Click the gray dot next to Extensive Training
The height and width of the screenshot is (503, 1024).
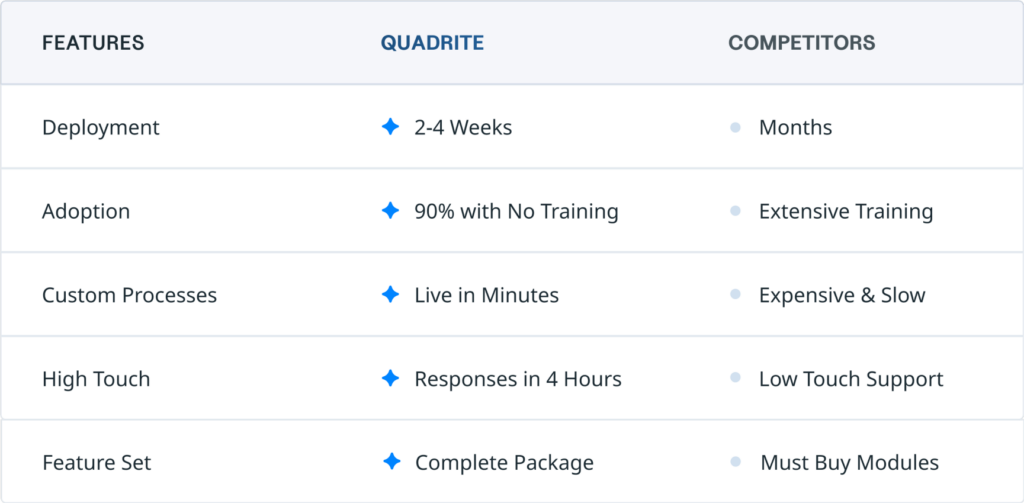click(x=735, y=211)
